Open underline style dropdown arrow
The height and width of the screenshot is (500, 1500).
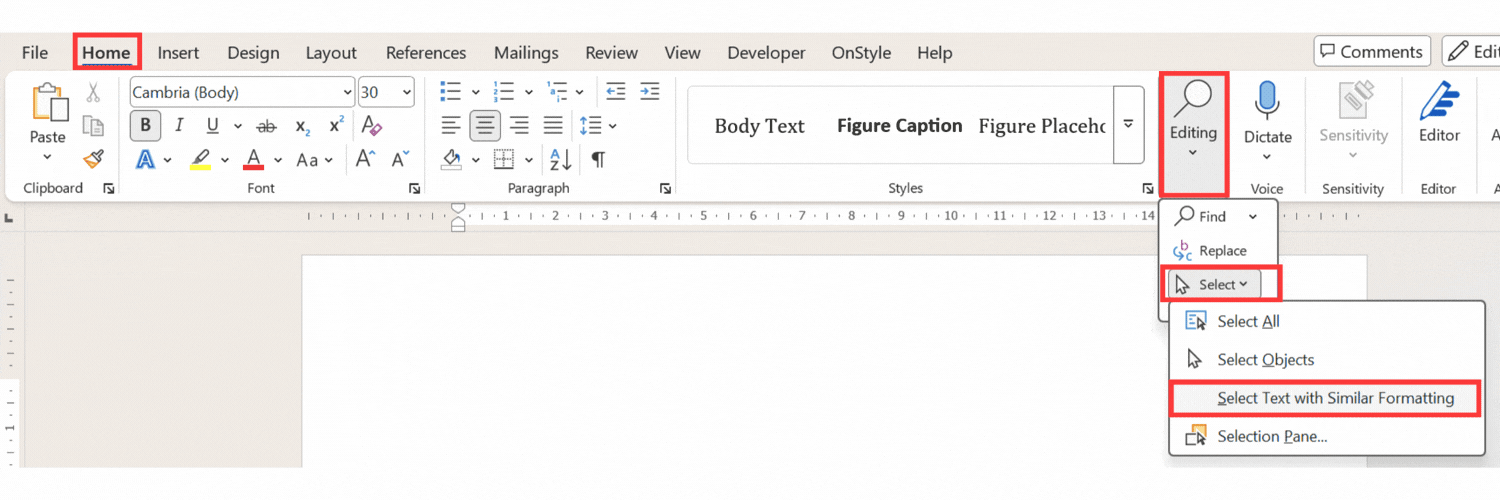[237, 126]
